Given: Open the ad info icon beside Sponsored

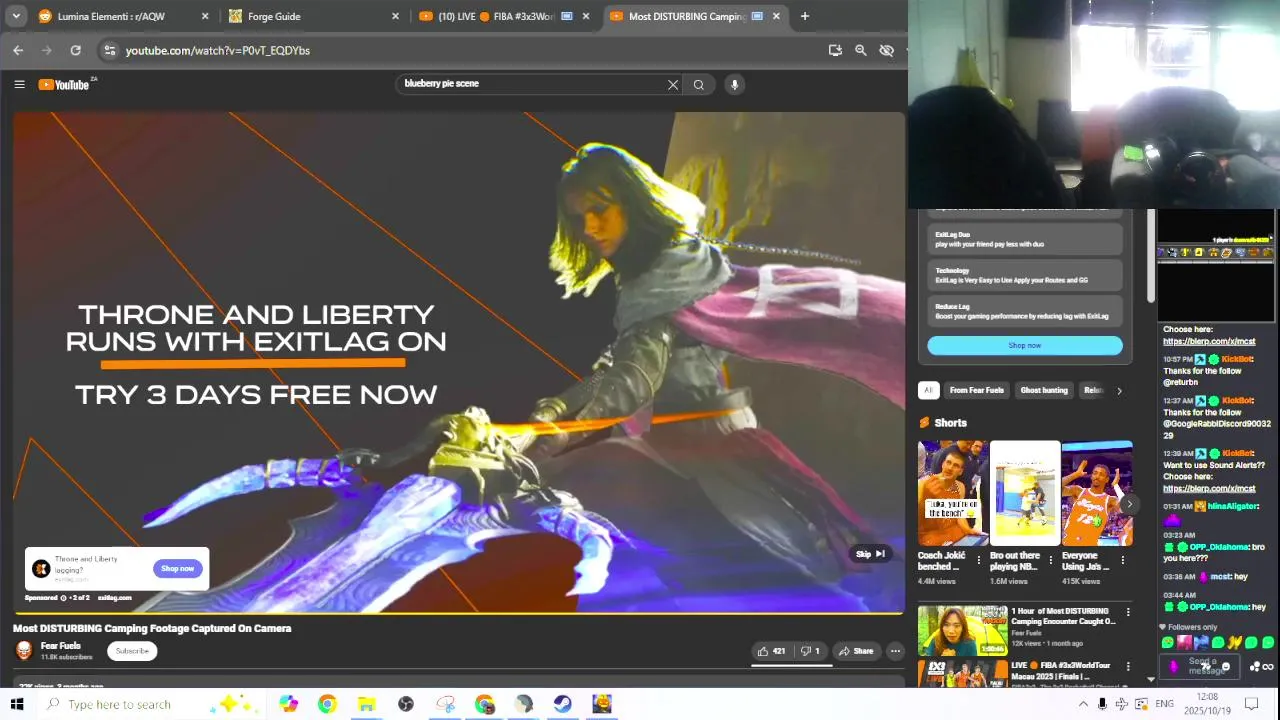Looking at the screenshot, I should point(63,598).
